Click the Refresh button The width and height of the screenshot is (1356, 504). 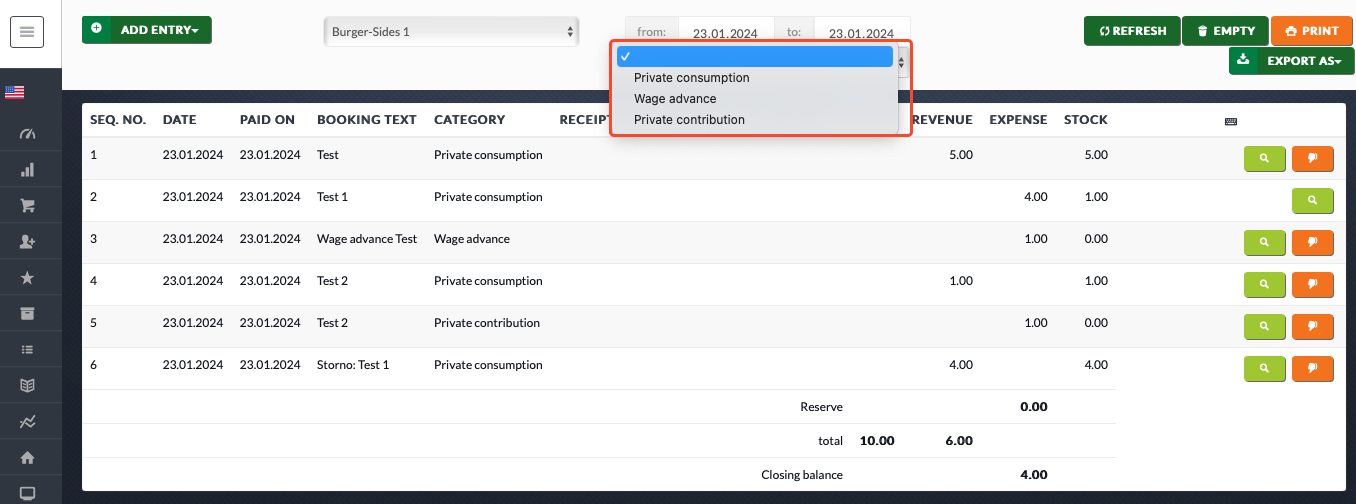[1132, 31]
